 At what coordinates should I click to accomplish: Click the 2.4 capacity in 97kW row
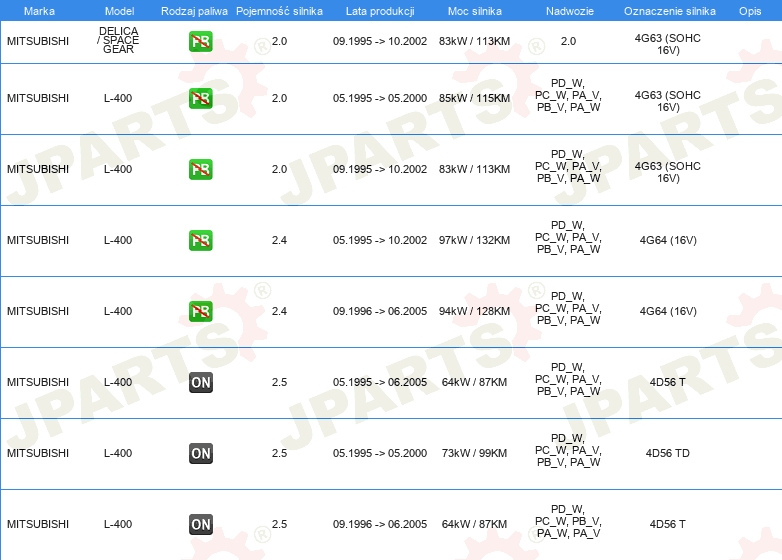[x=279, y=240]
